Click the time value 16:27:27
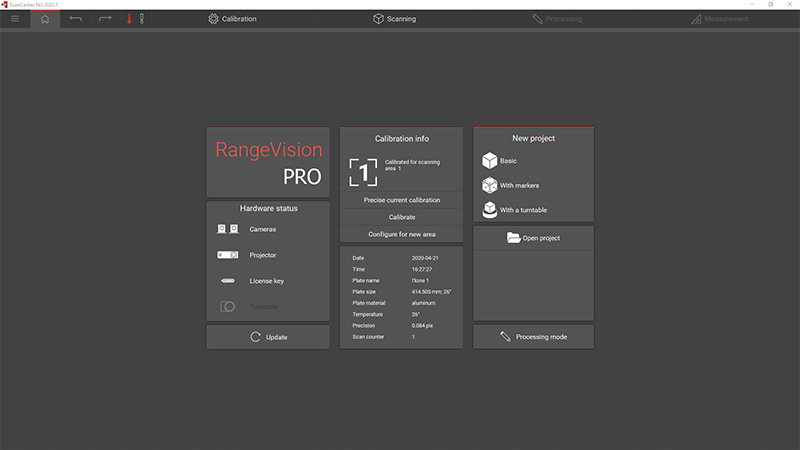Viewport: 800px width, 450px height. (422, 269)
